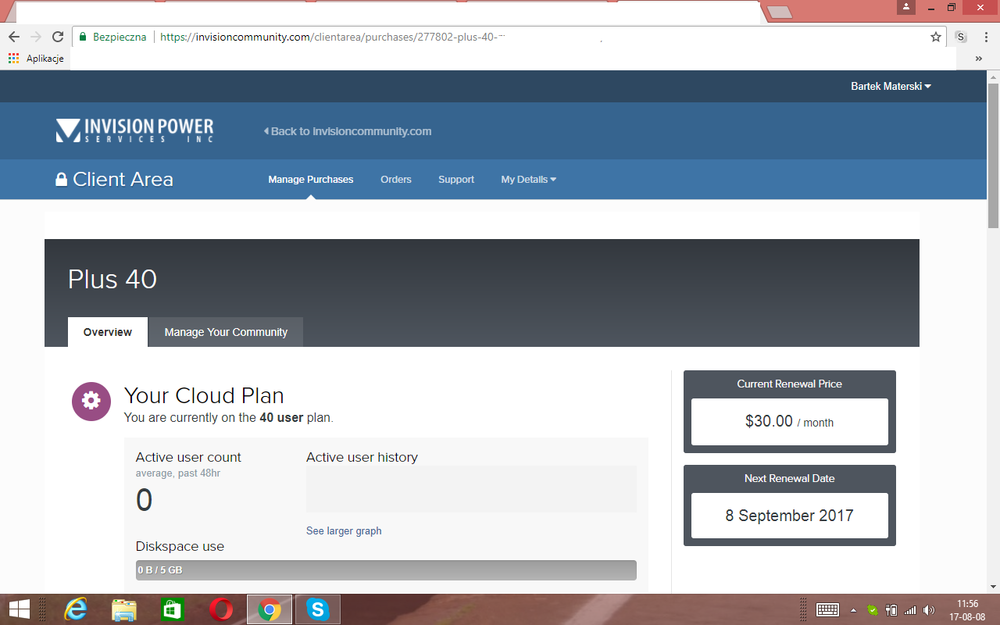This screenshot has height=625, width=1000.
Task: Go to the Support page
Action: tap(456, 180)
